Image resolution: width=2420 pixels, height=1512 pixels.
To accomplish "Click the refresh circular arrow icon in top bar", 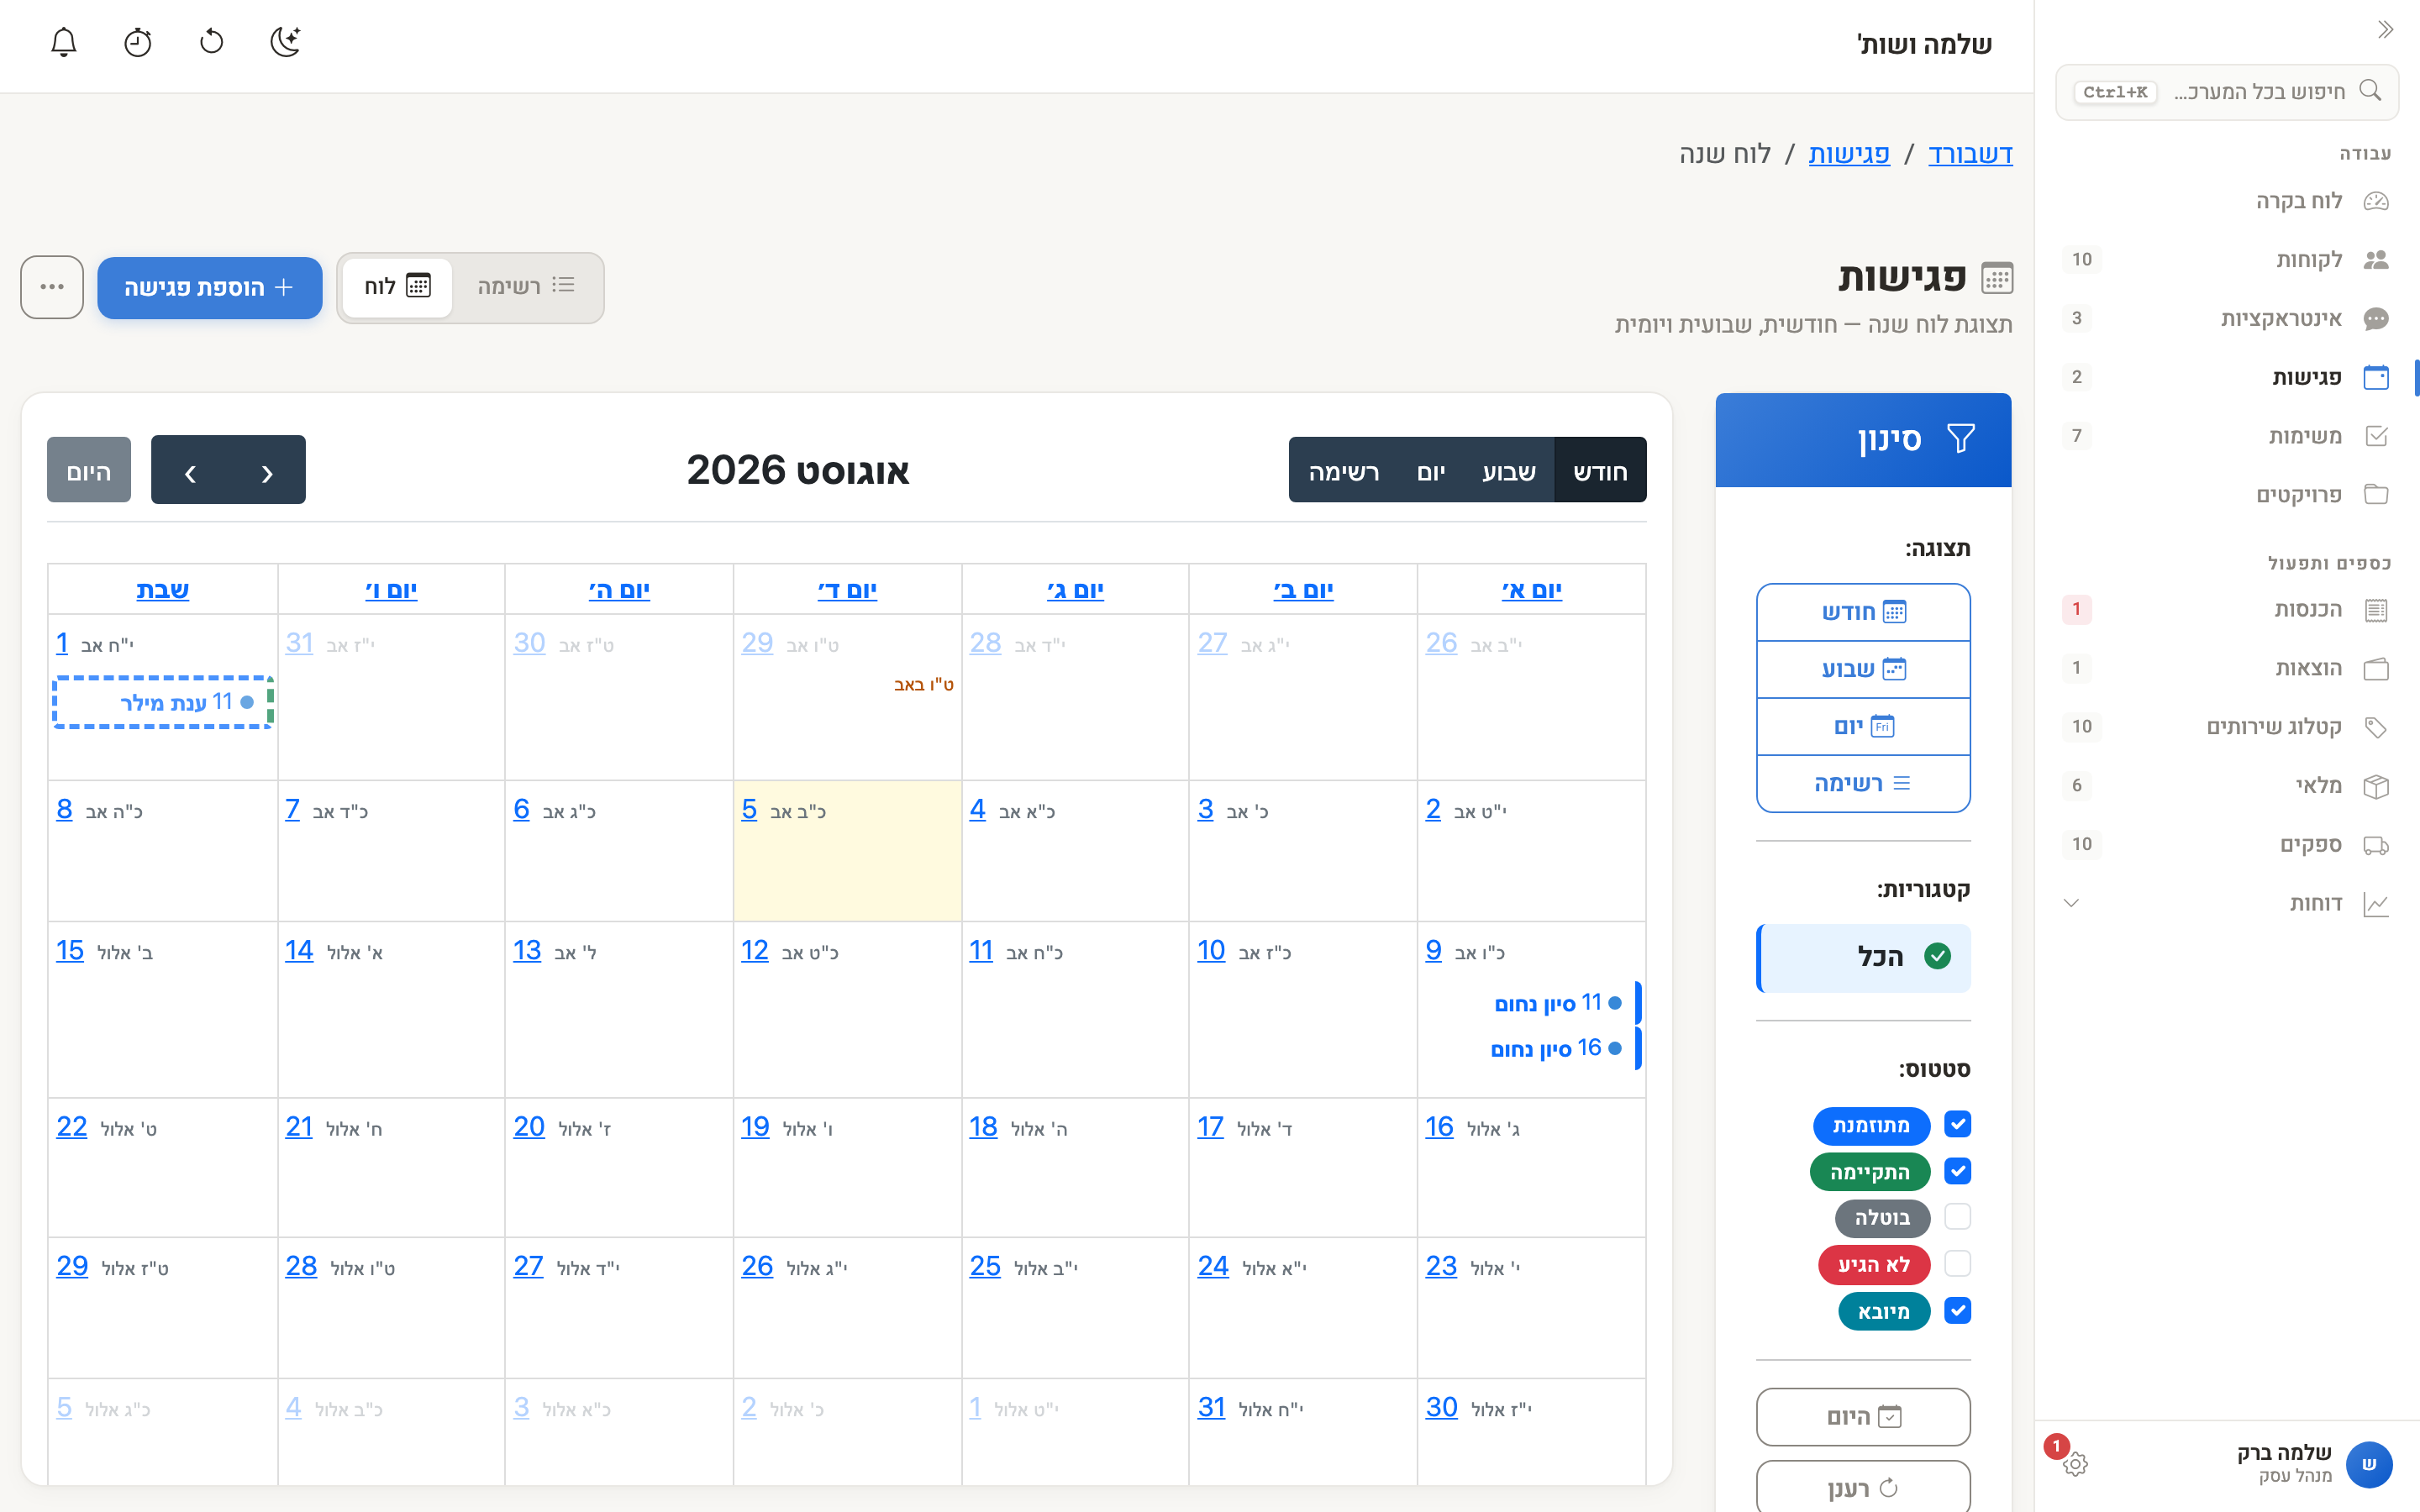I will click(x=212, y=42).
